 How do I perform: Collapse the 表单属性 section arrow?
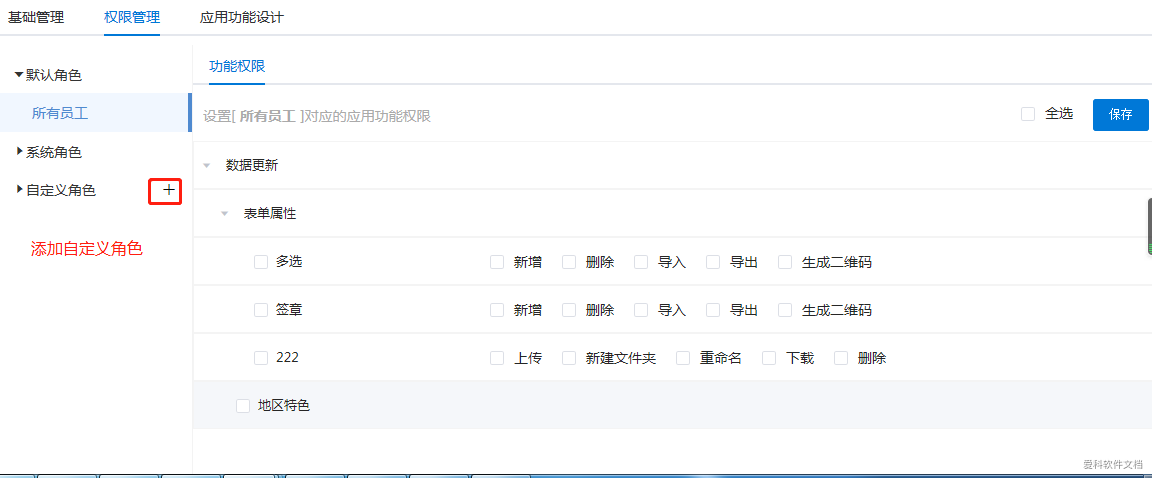tap(225, 214)
